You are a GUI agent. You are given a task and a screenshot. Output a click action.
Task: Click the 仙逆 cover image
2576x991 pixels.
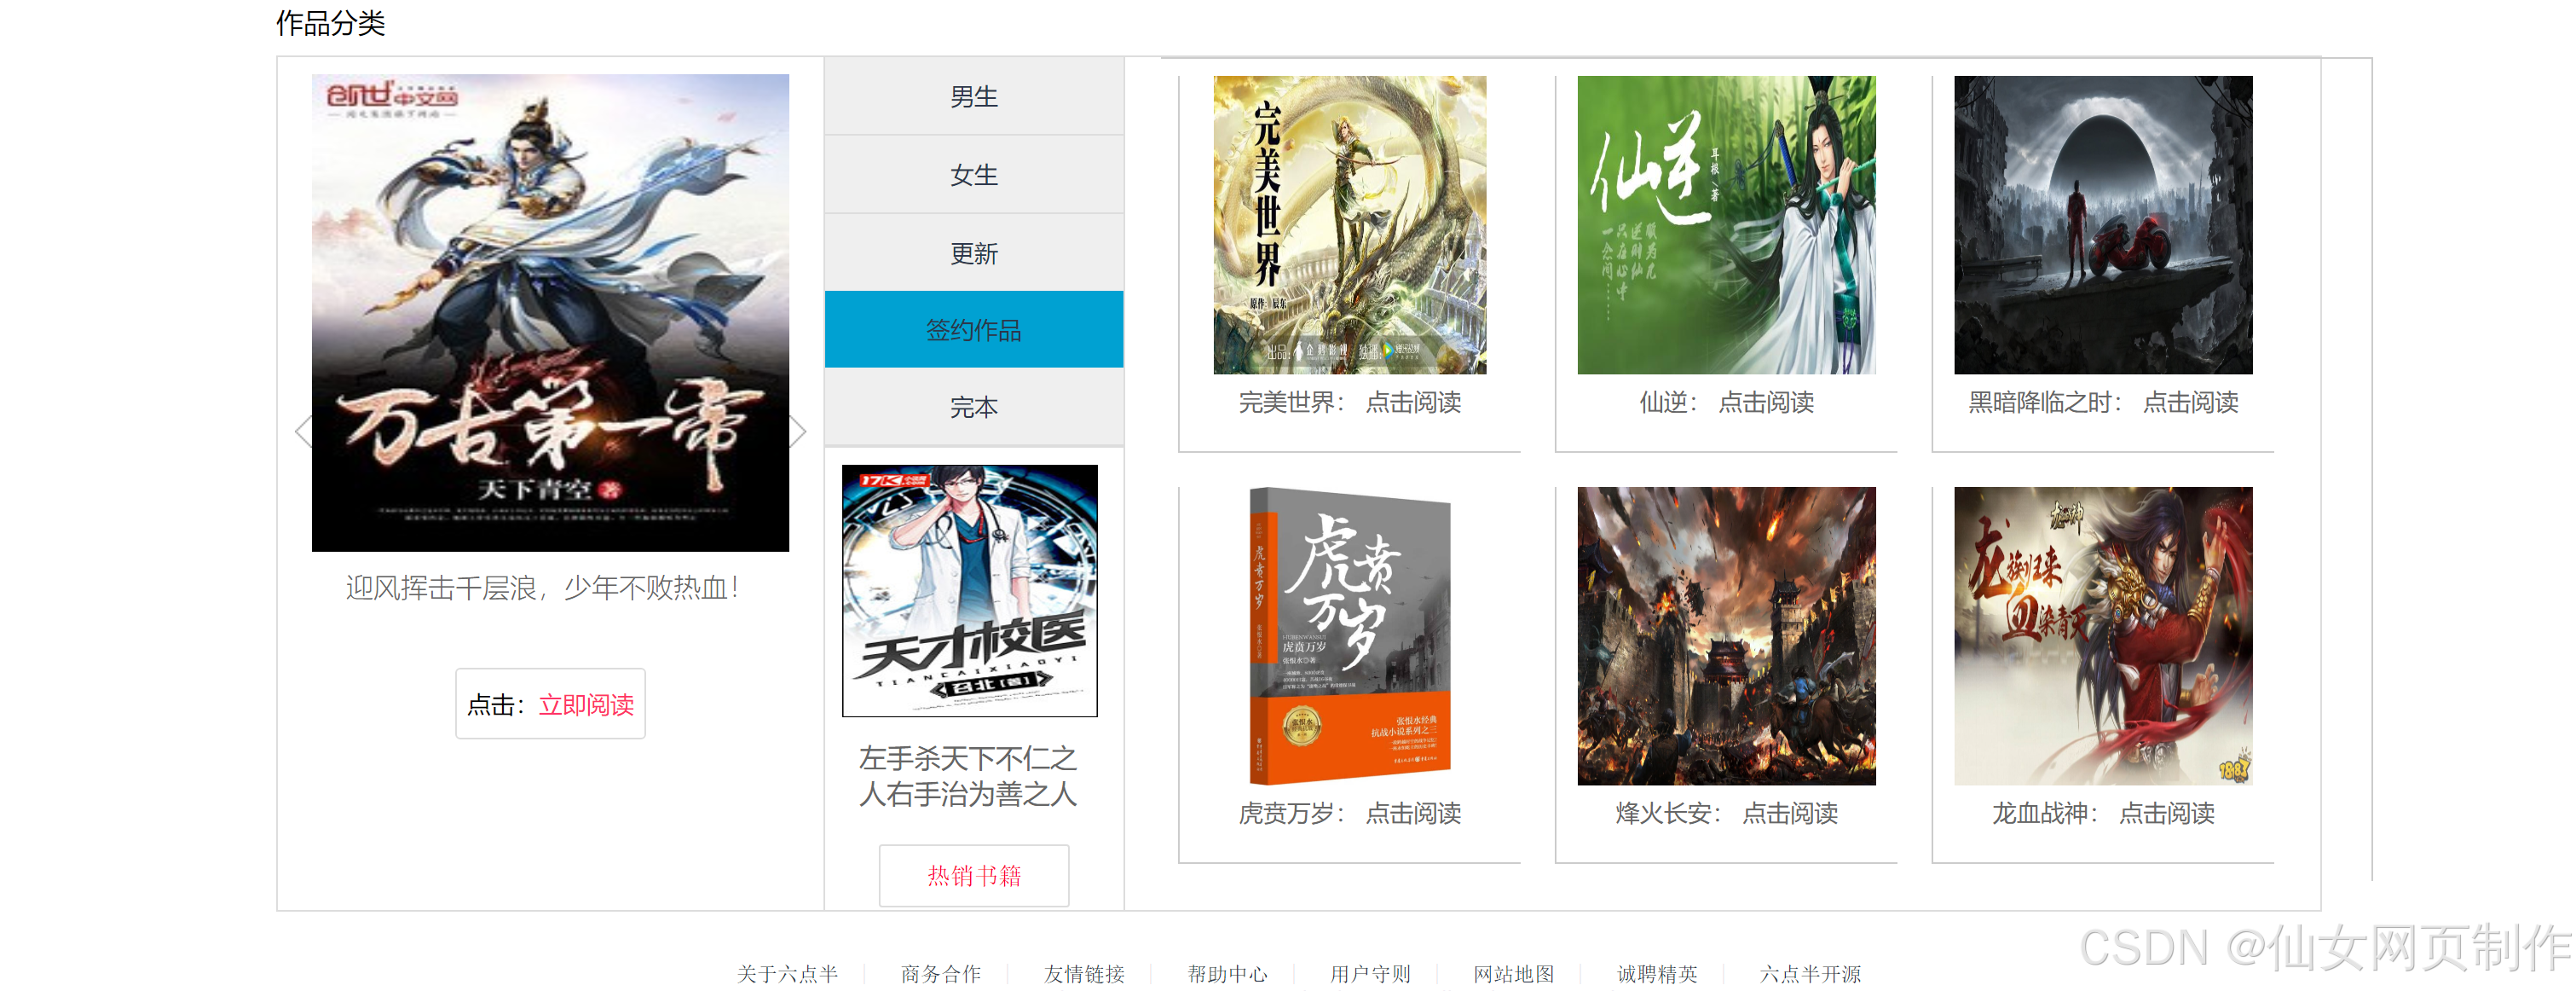[x=1726, y=225]
